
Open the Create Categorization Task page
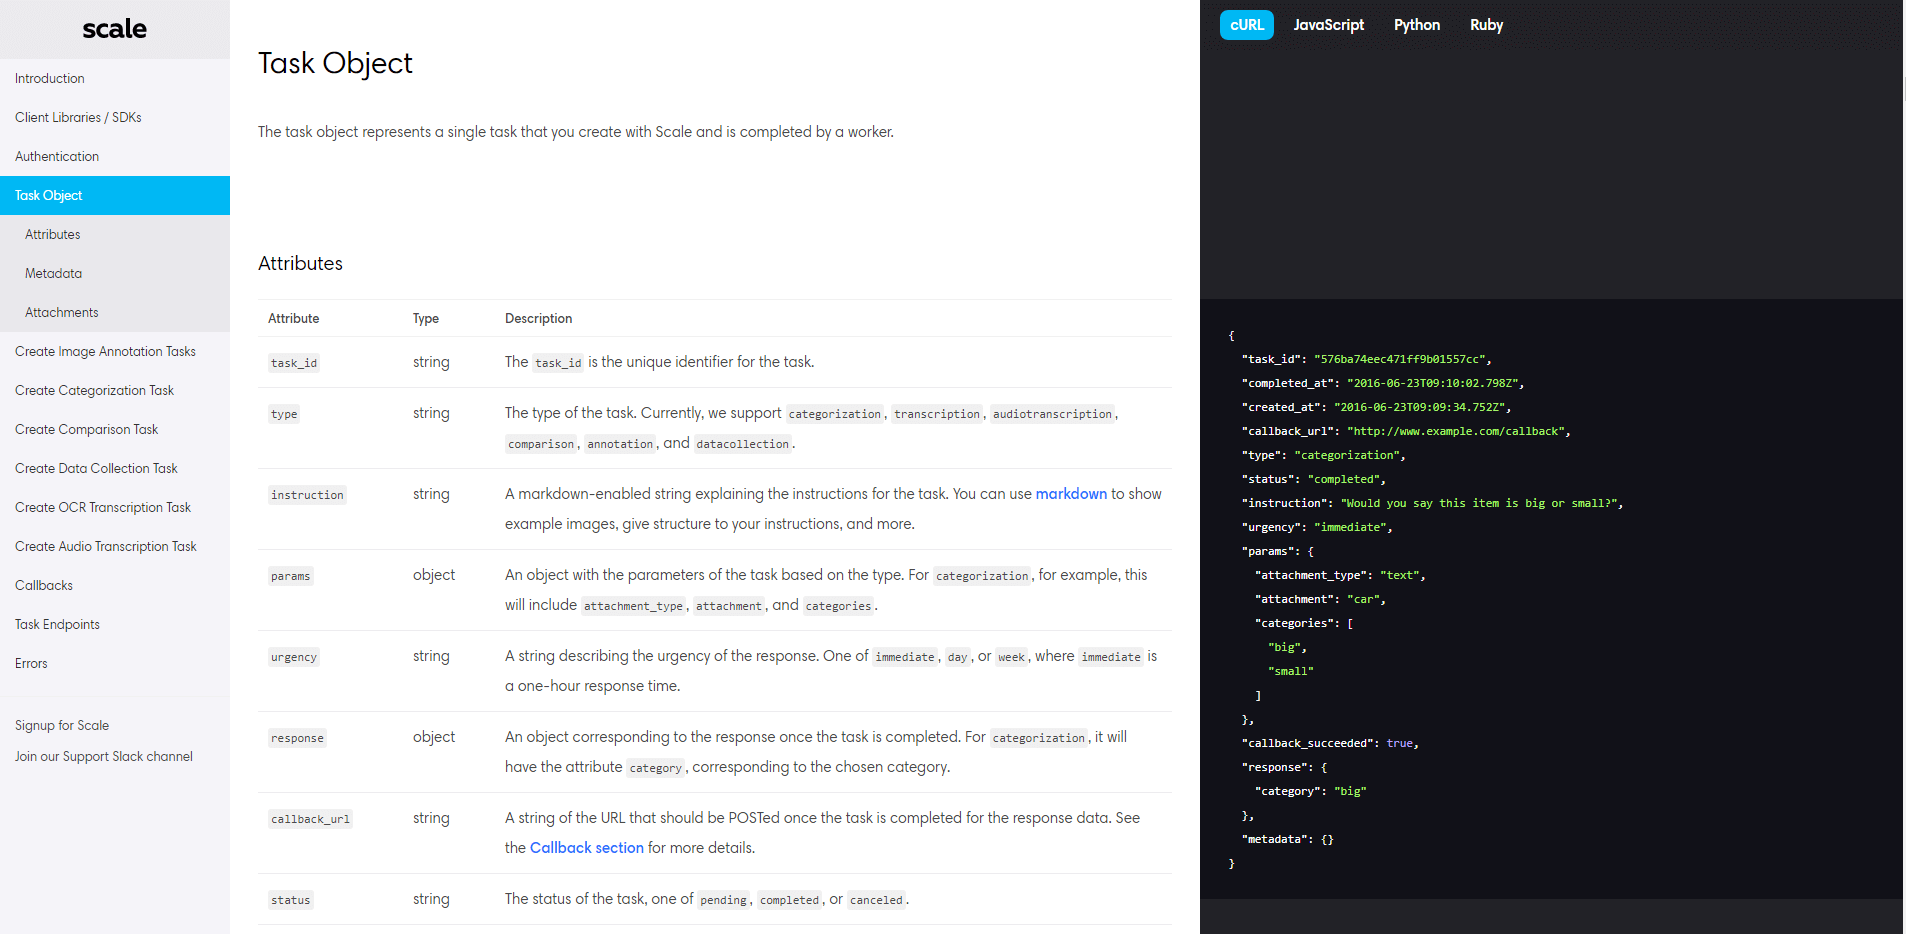coord(94,390)
